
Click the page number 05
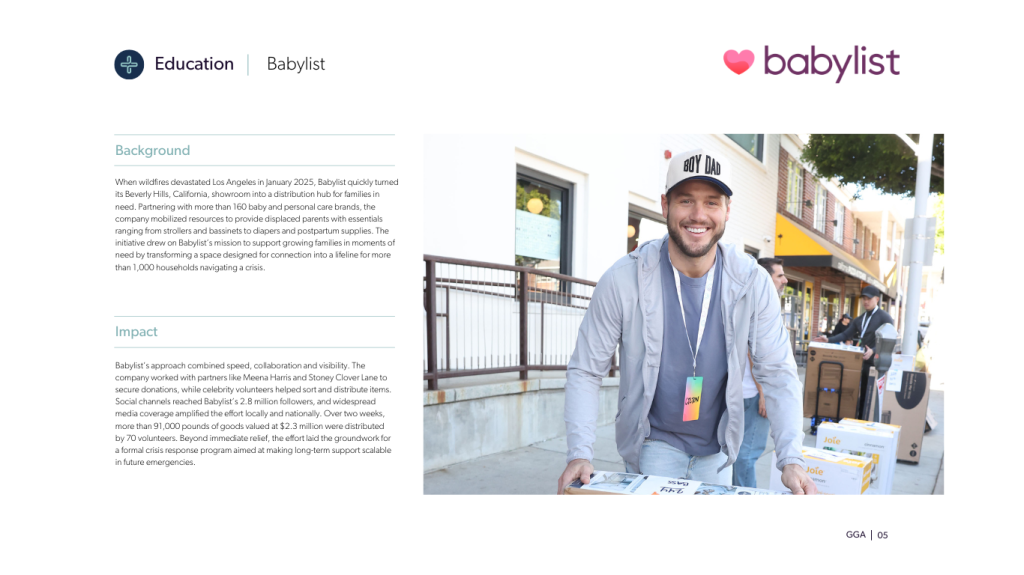coord(882,535)
